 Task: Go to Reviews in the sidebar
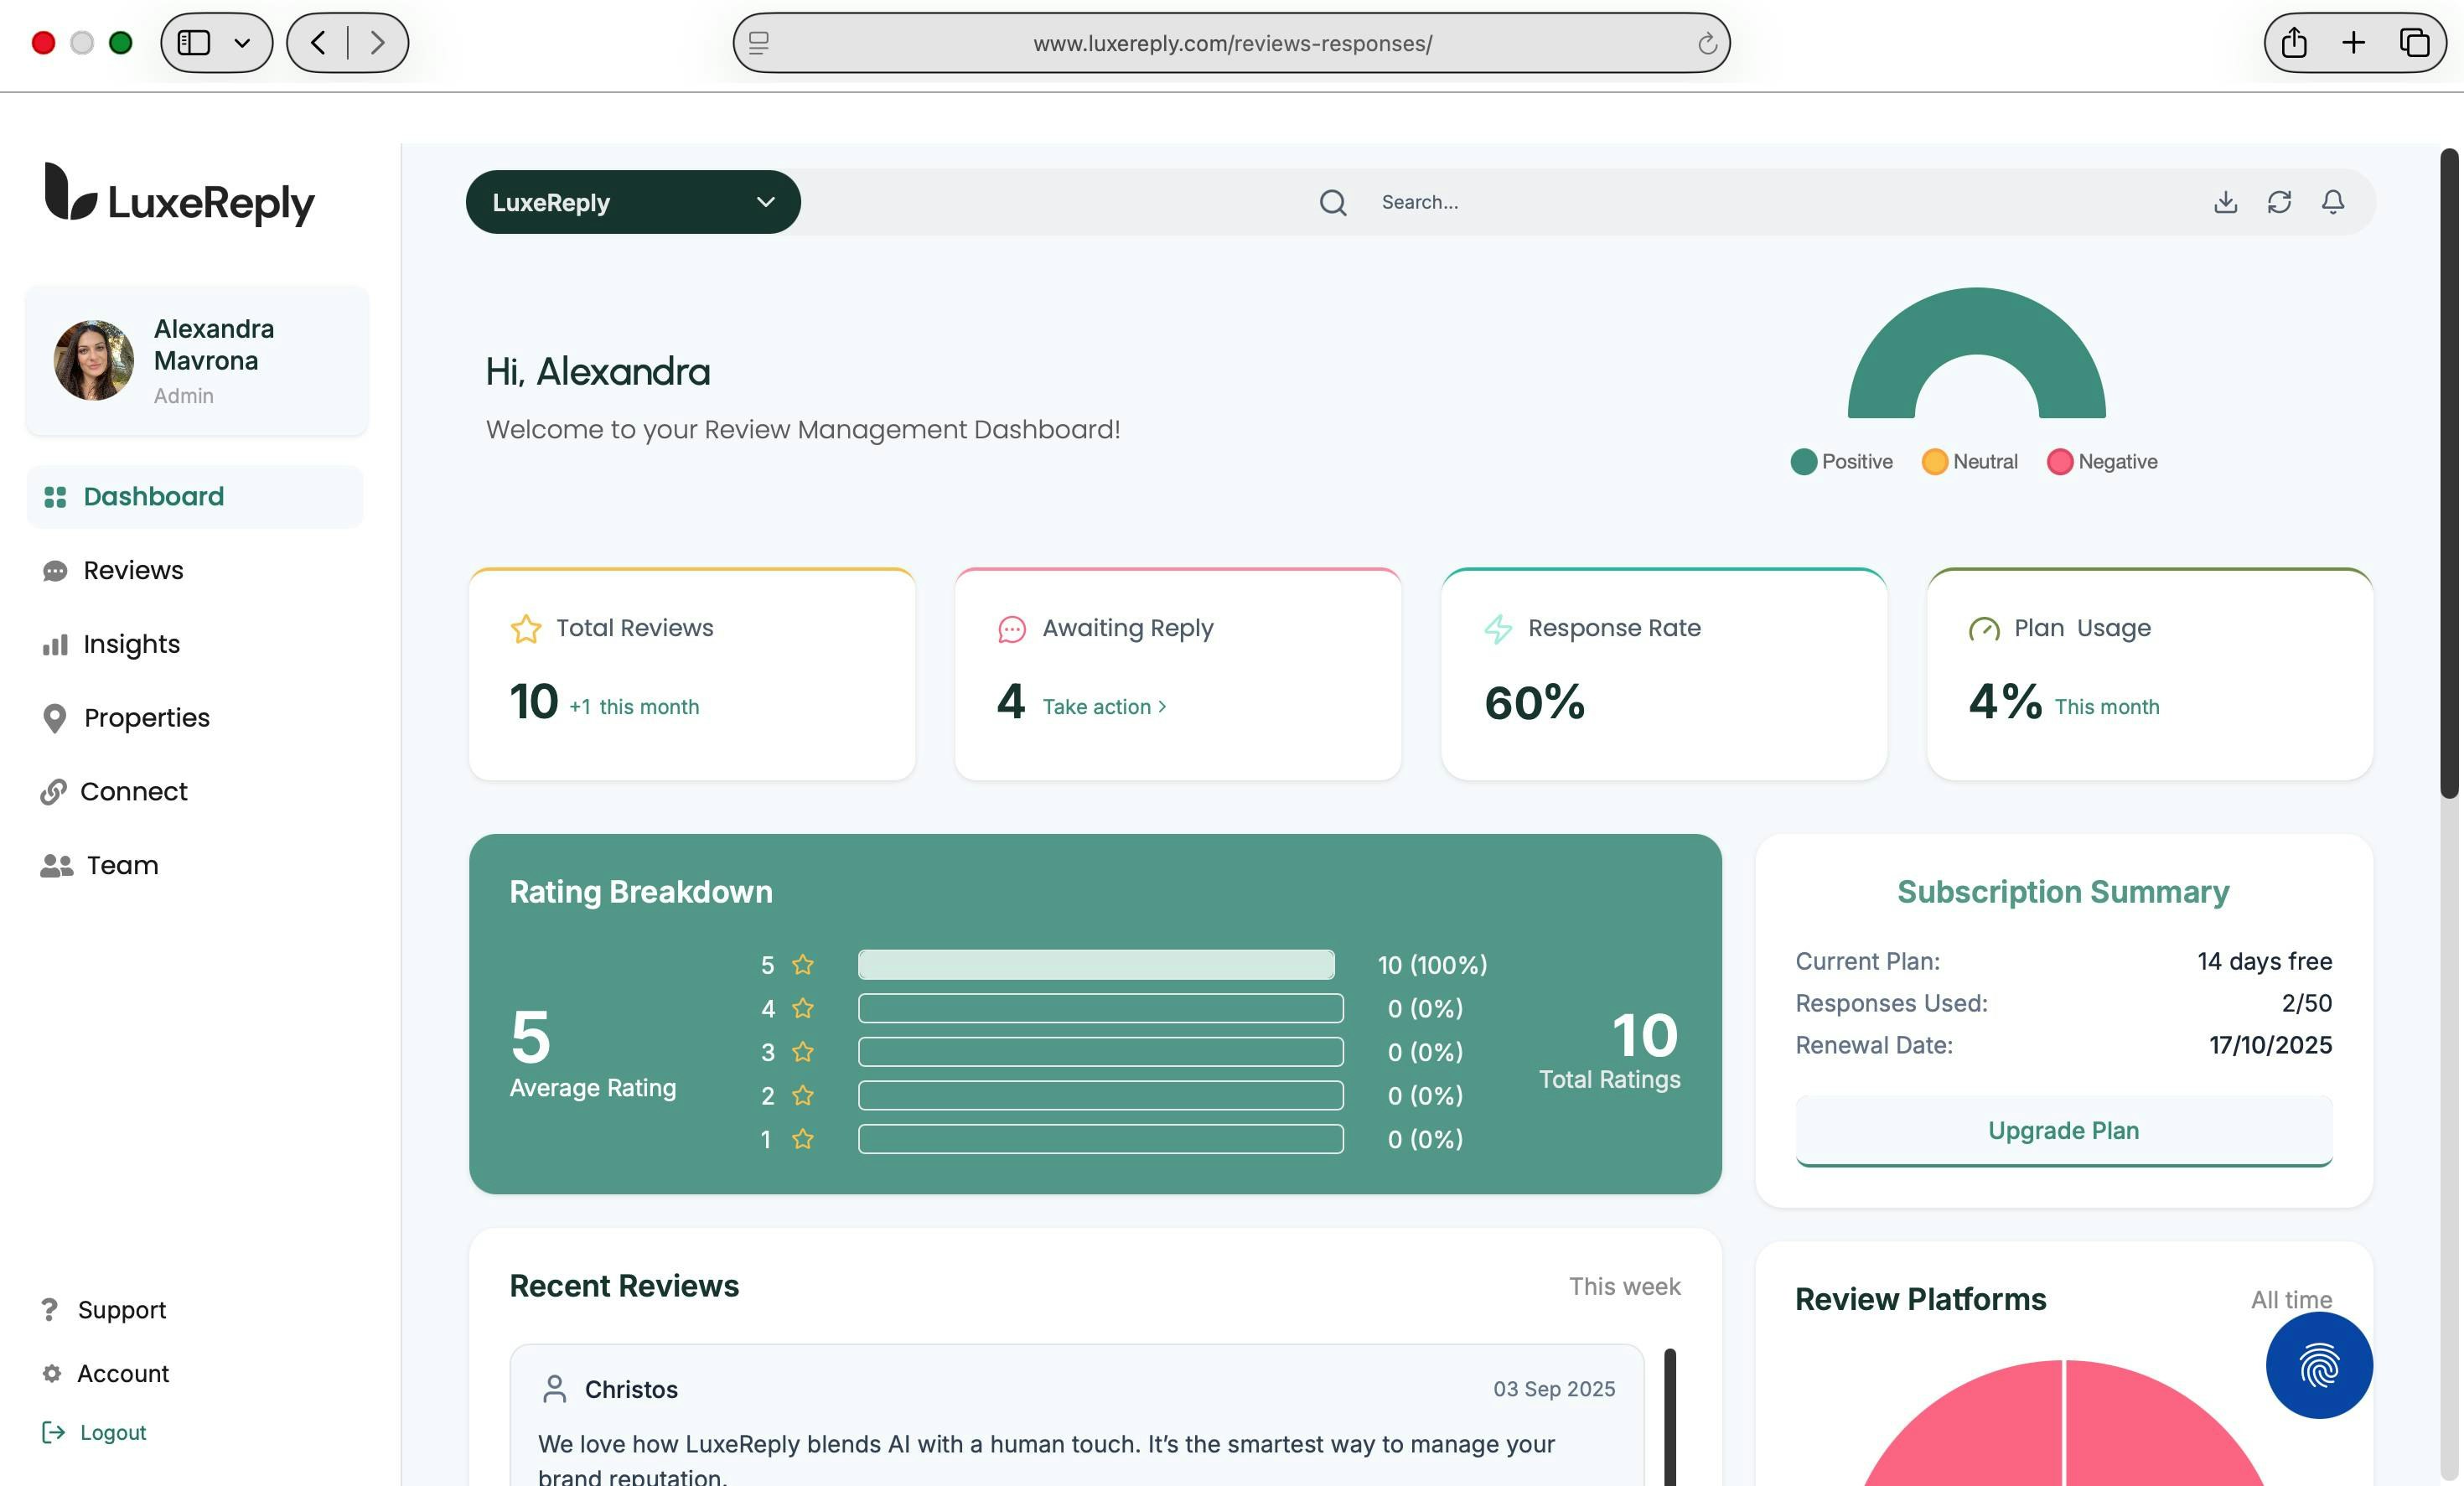133,570
